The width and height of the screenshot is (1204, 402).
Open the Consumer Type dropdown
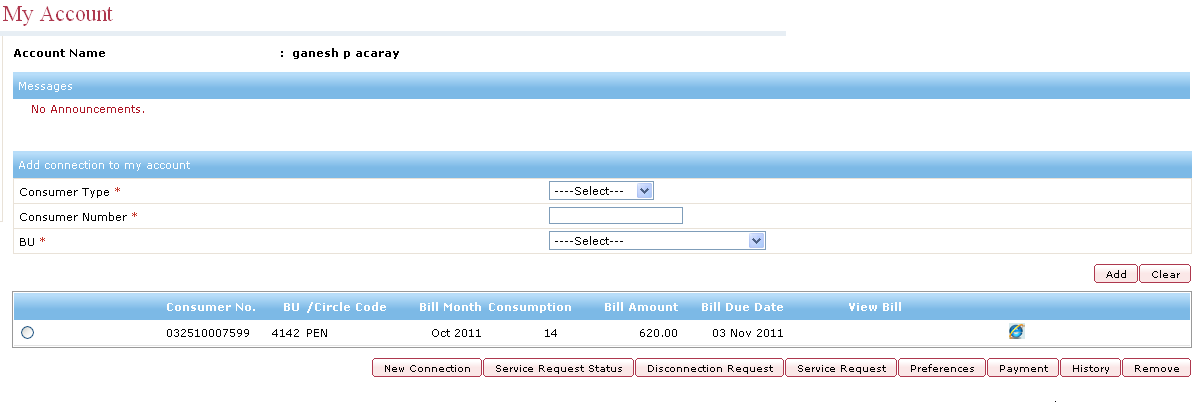[x=600, y=191]
